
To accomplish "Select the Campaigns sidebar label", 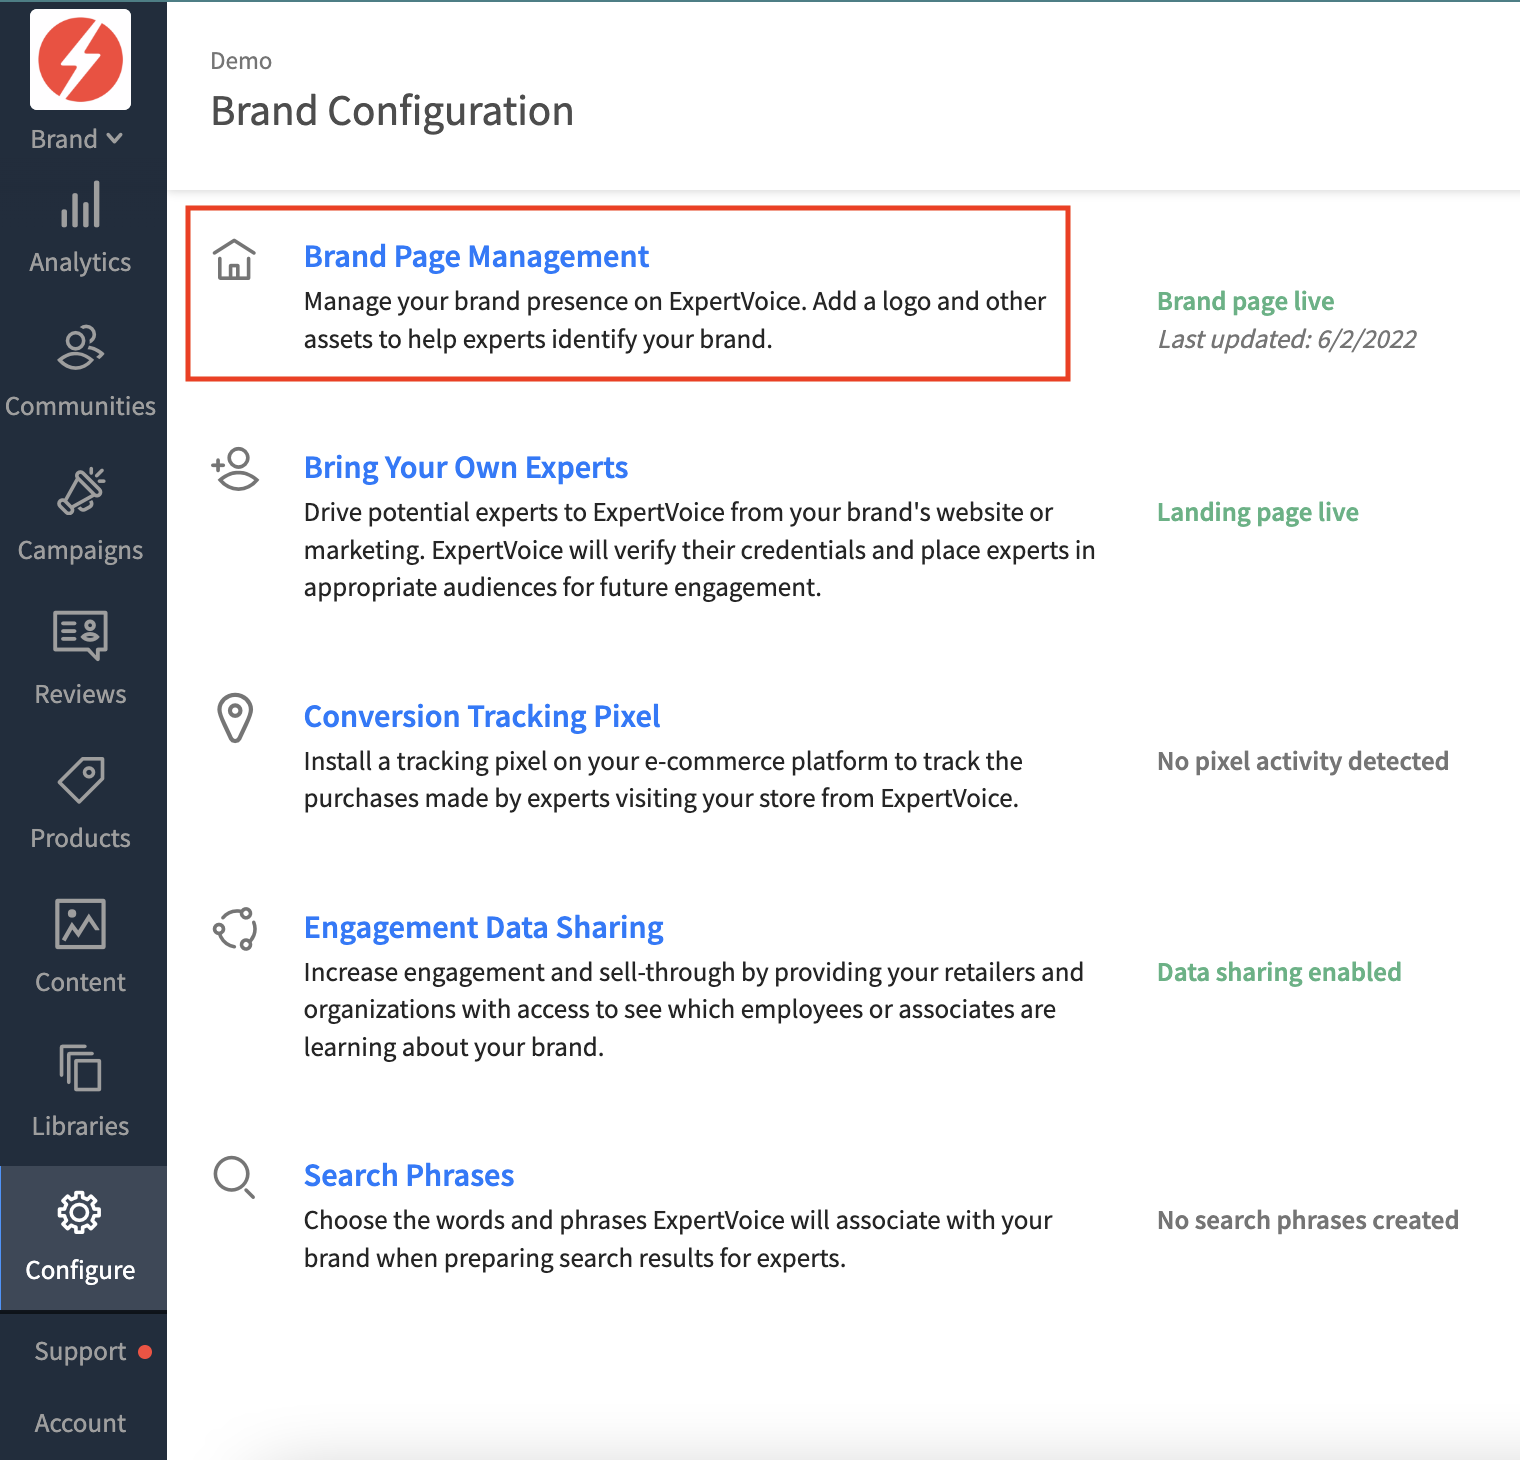I will 80,550.
